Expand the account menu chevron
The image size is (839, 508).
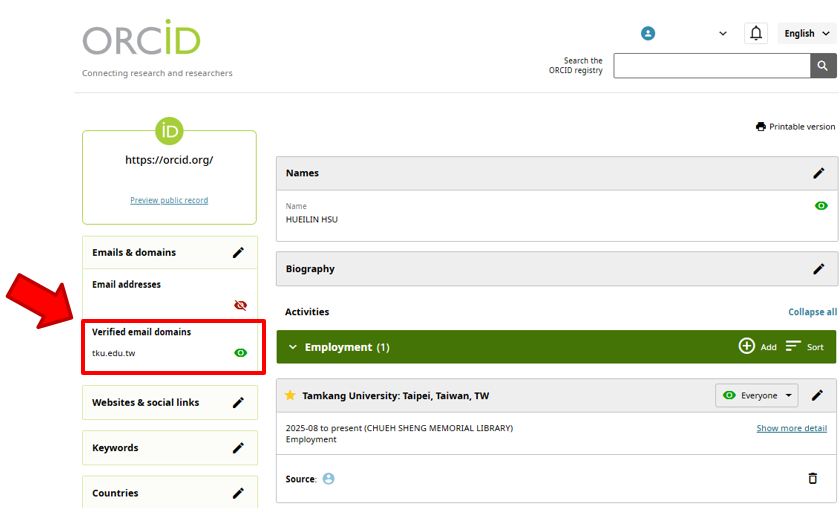click(x=722, y=33)
